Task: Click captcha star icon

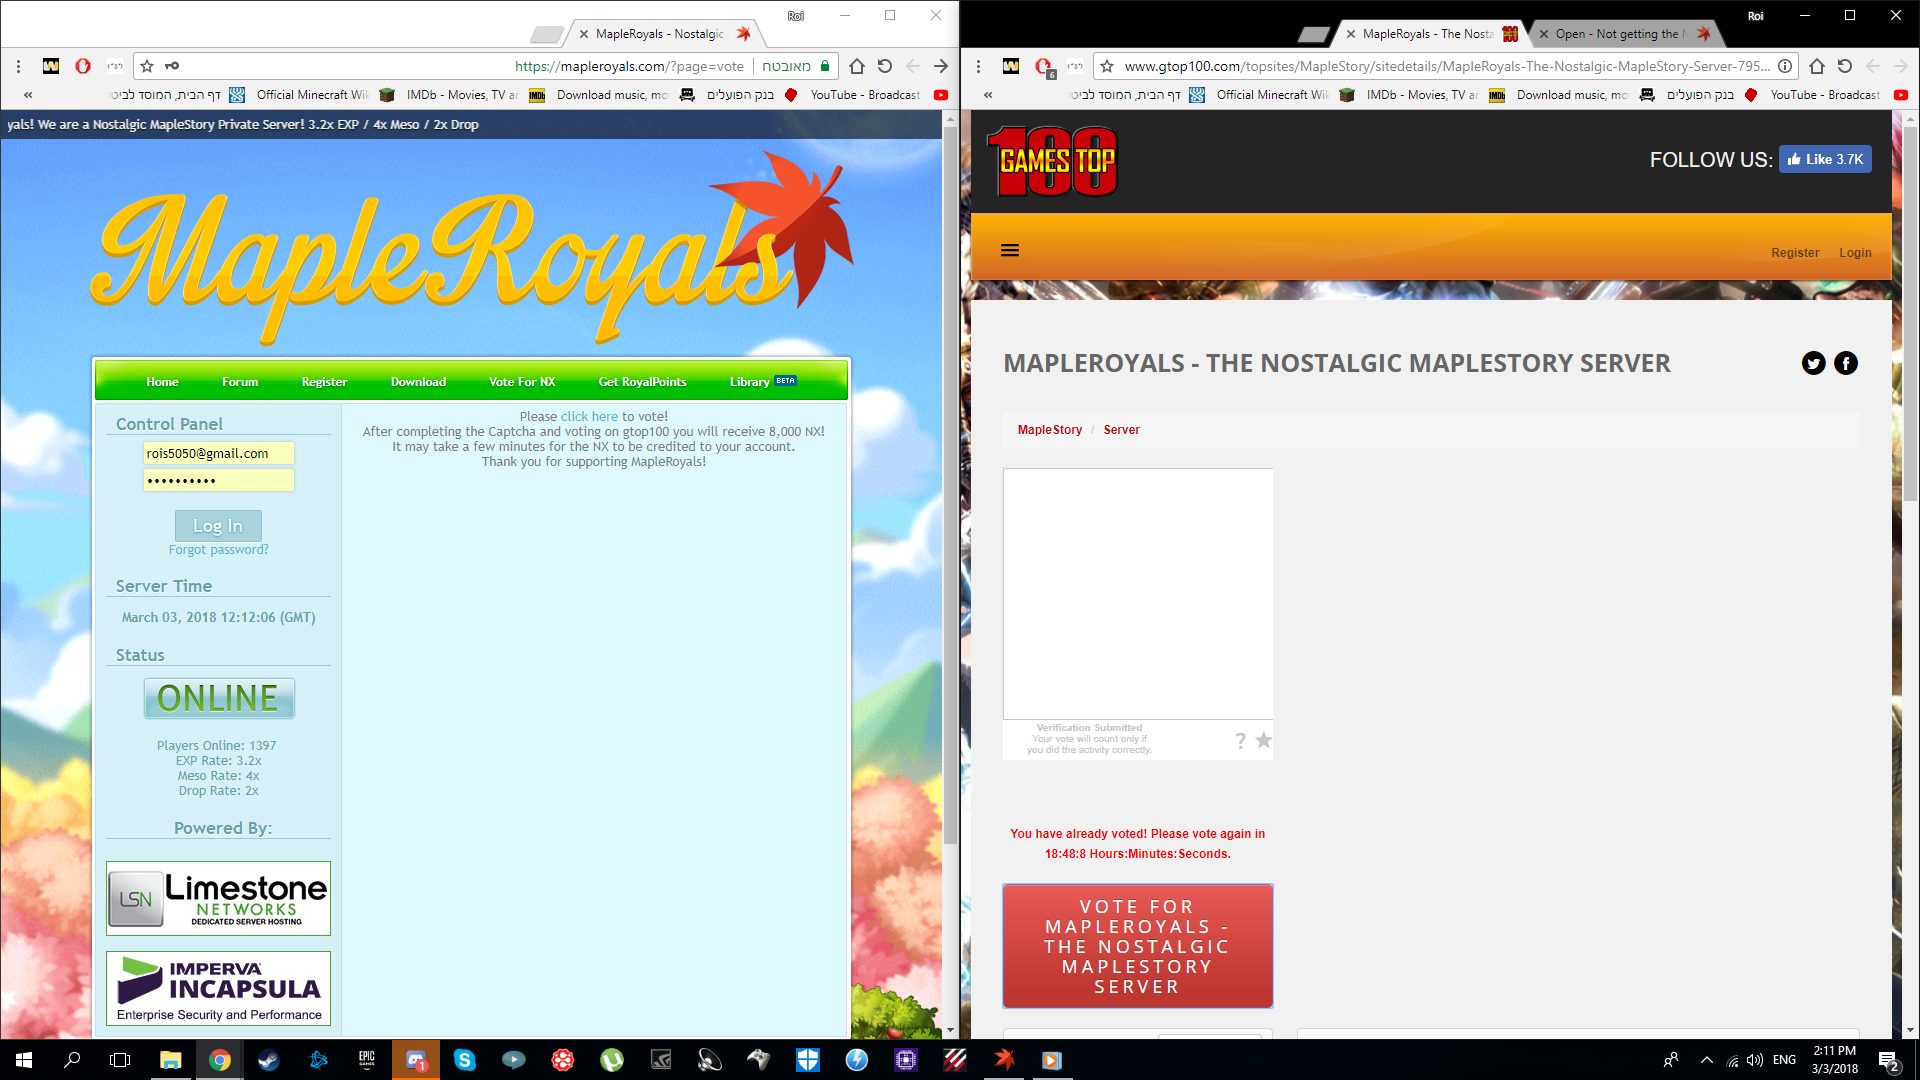Action: (x=1263, y=740)
